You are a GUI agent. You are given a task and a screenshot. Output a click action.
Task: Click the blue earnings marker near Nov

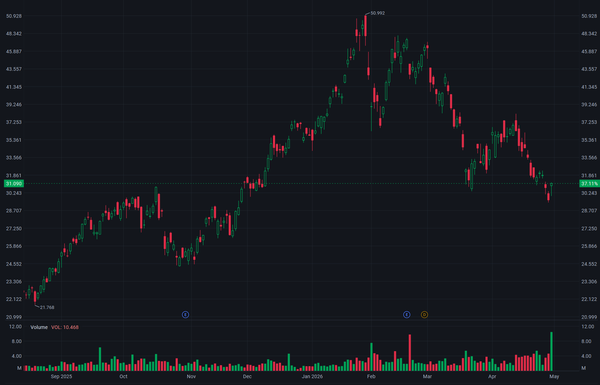(185, 315)
